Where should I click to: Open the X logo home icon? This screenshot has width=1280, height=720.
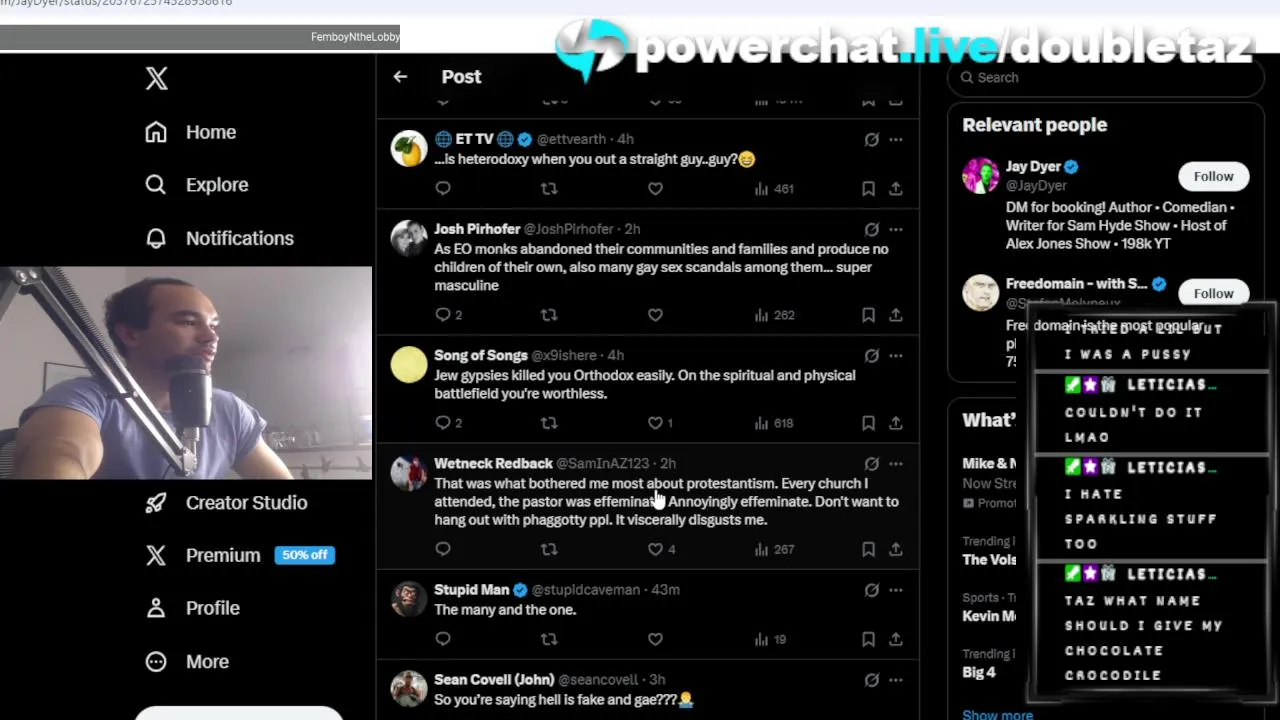coord(156,79)
